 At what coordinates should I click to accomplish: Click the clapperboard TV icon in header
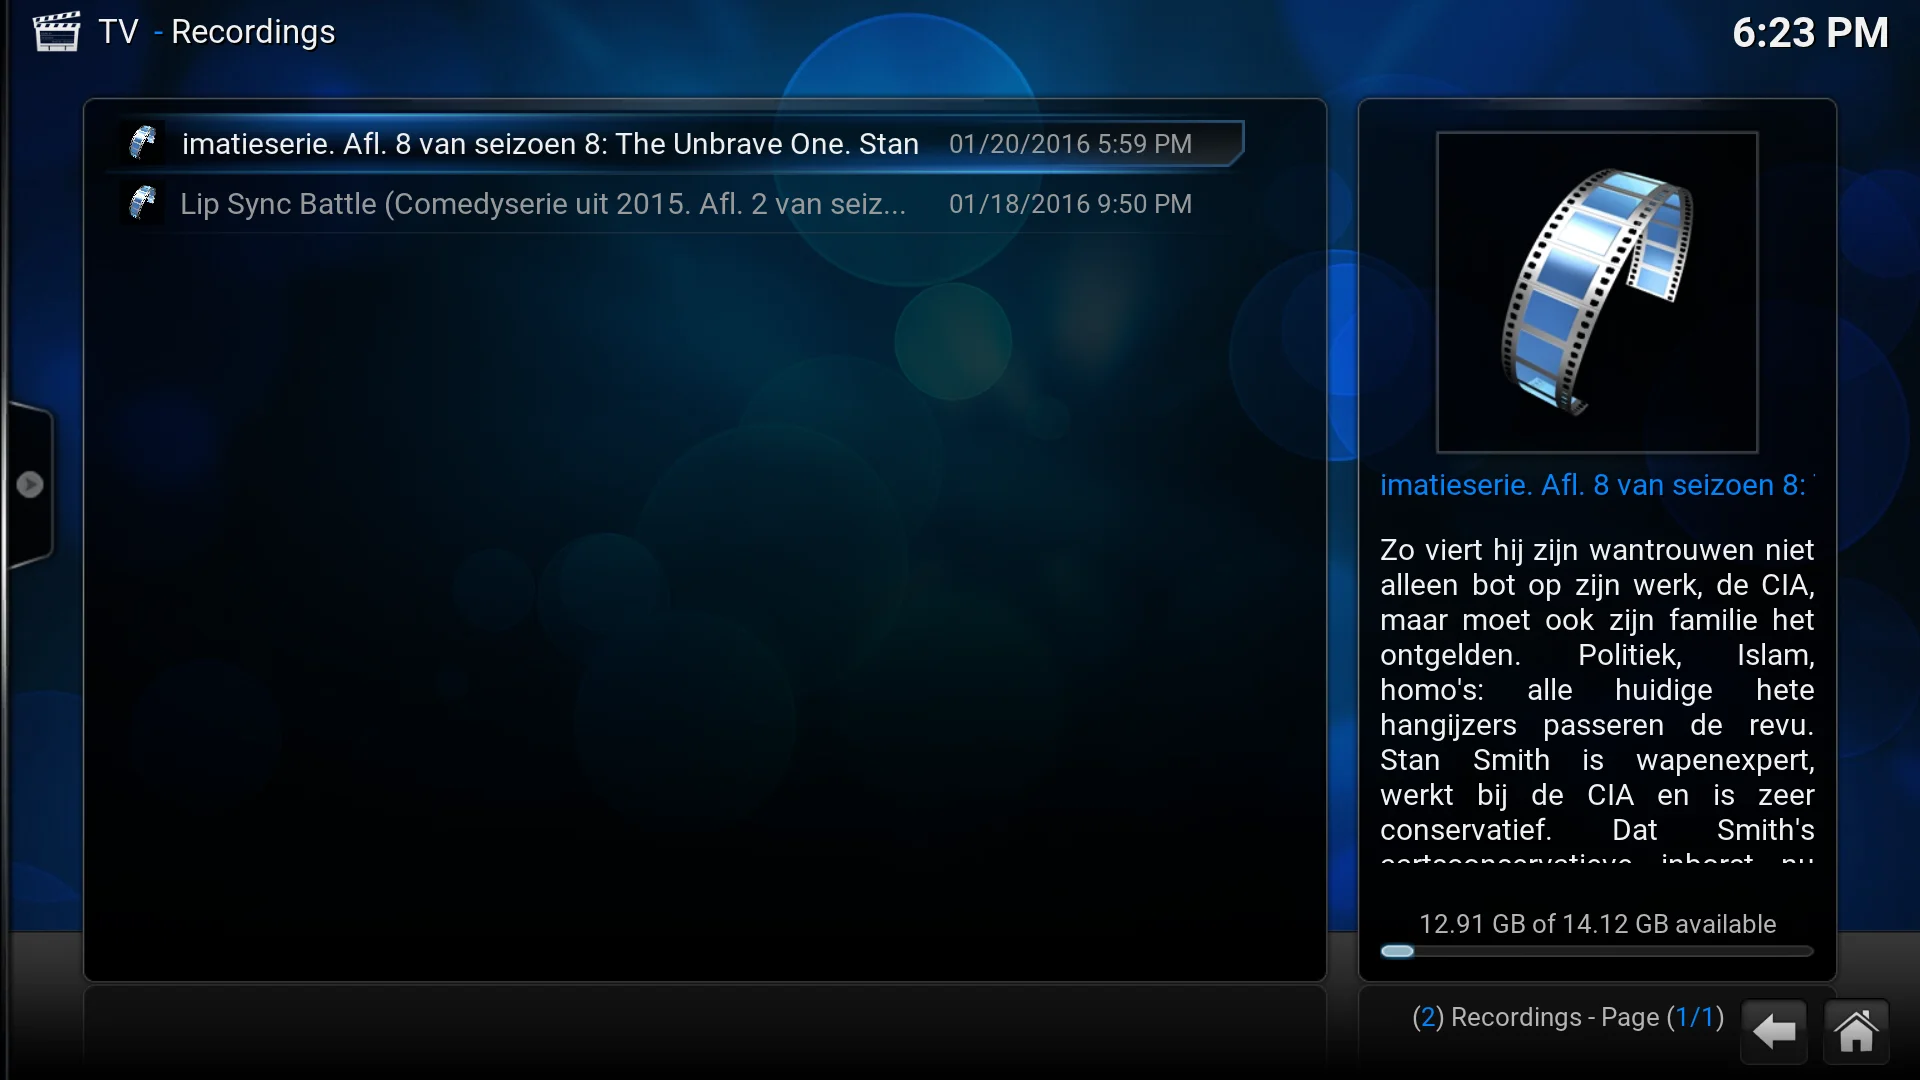[56, 32]
